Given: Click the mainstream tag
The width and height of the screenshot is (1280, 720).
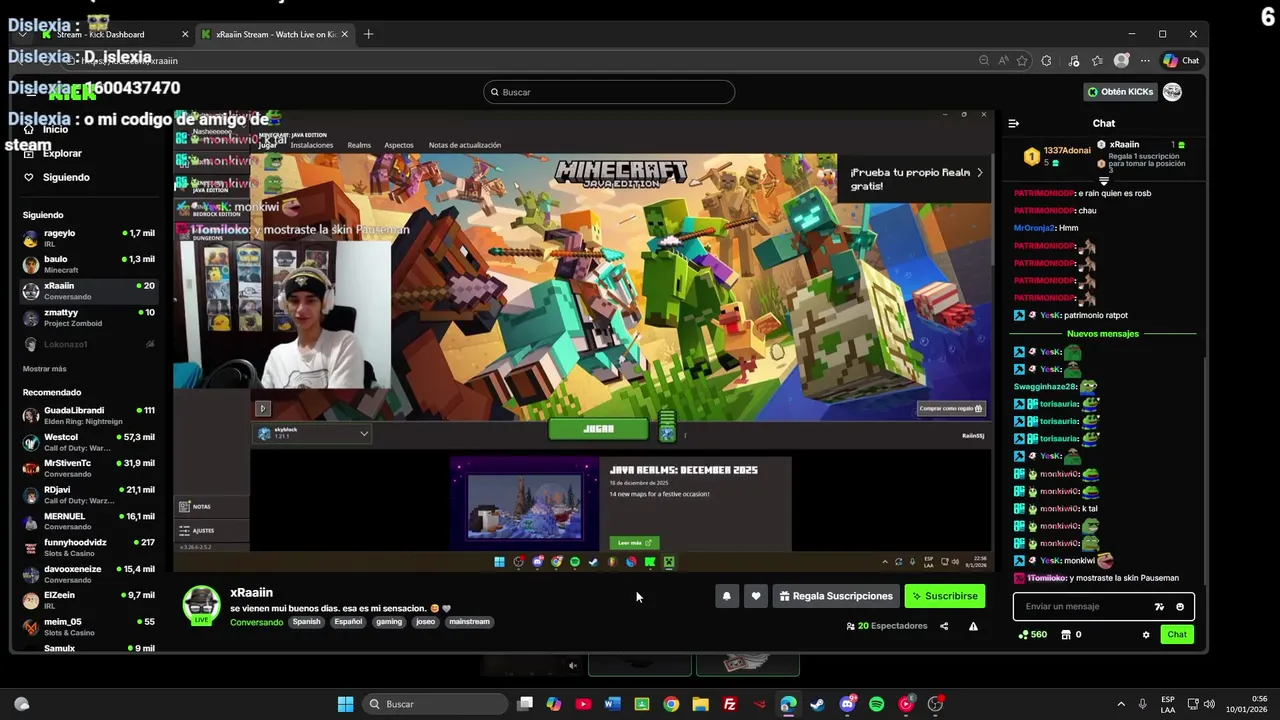Looking at the screenshot, I should pos(469,622).
